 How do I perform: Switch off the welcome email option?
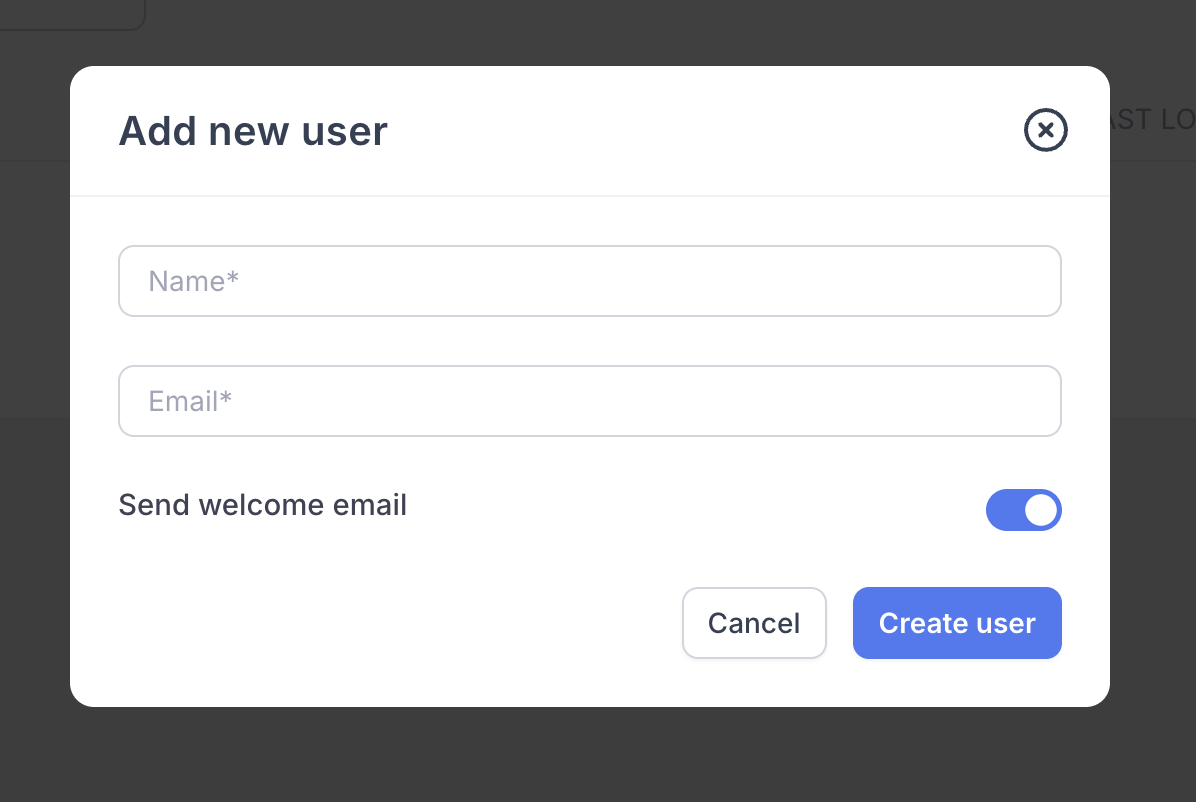[1023, 510]
